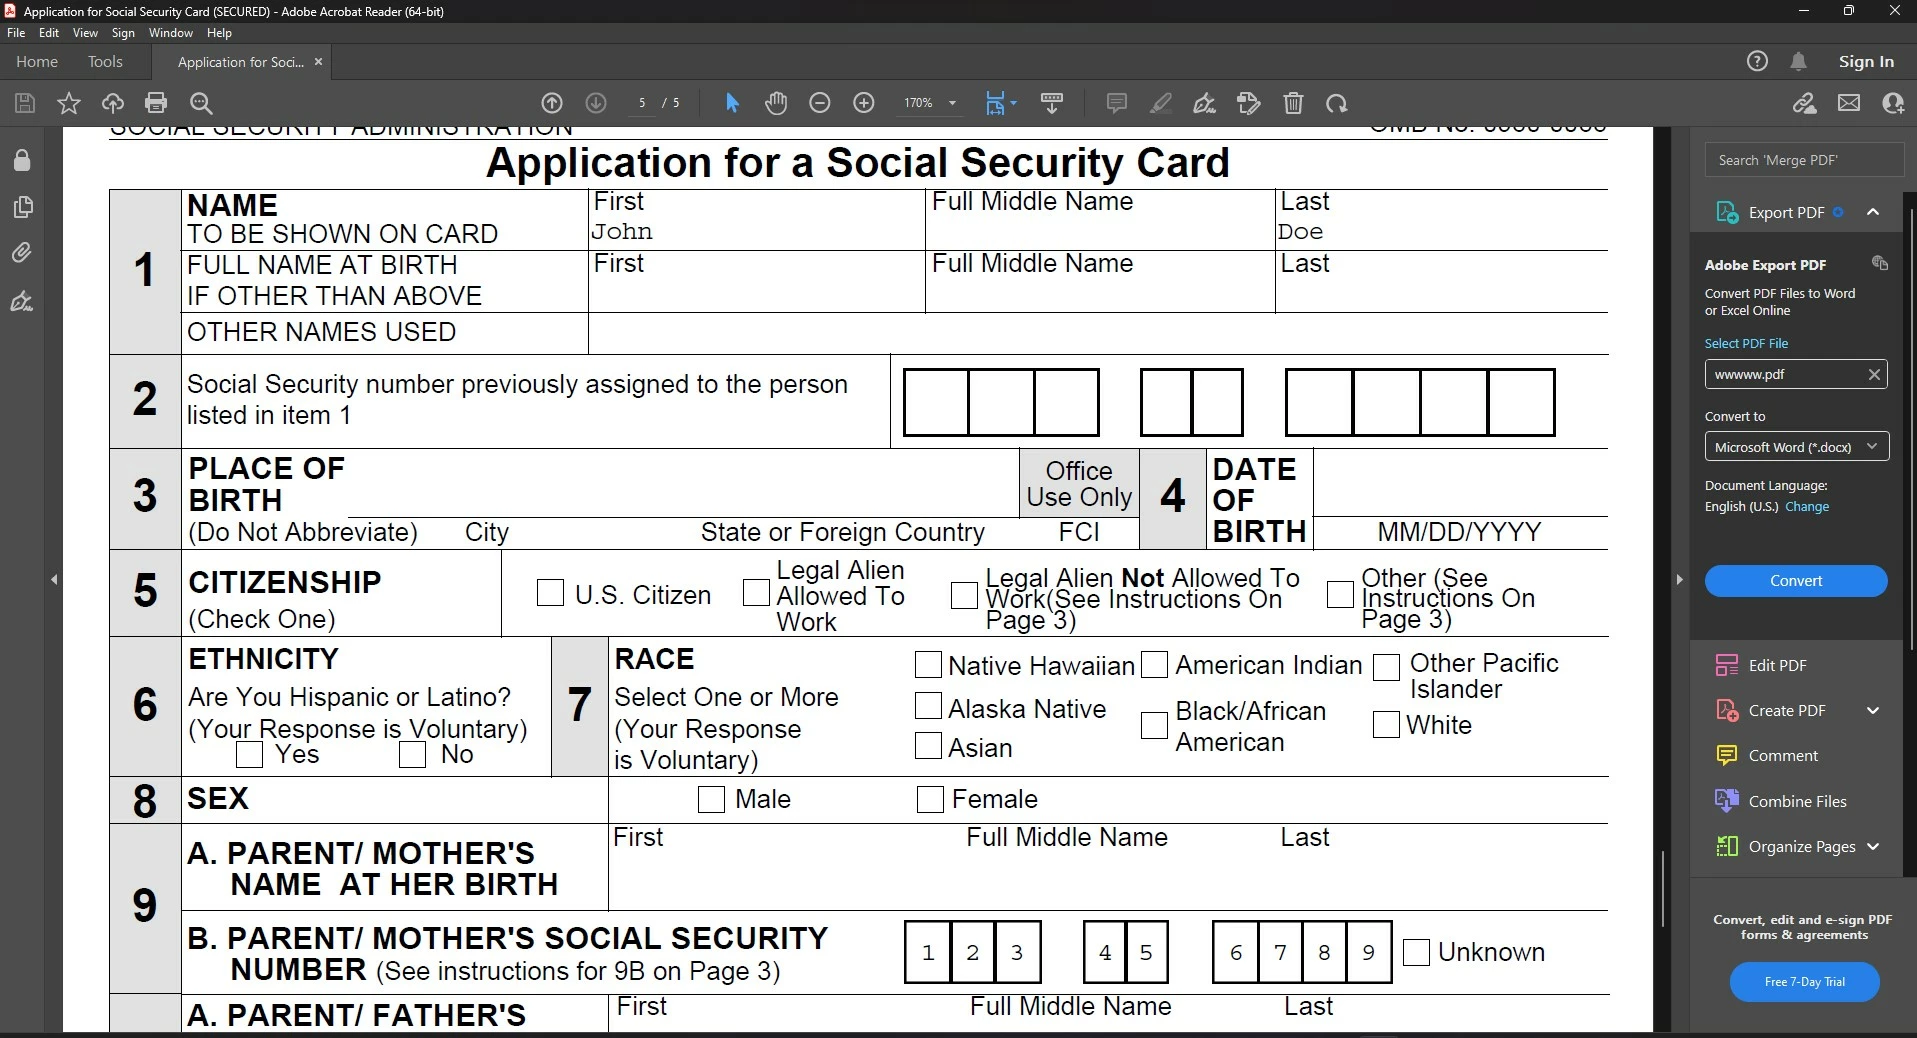This screenshot has width=1917, height=1038.
Task: Open the Window menu
Action: point(171,33)
